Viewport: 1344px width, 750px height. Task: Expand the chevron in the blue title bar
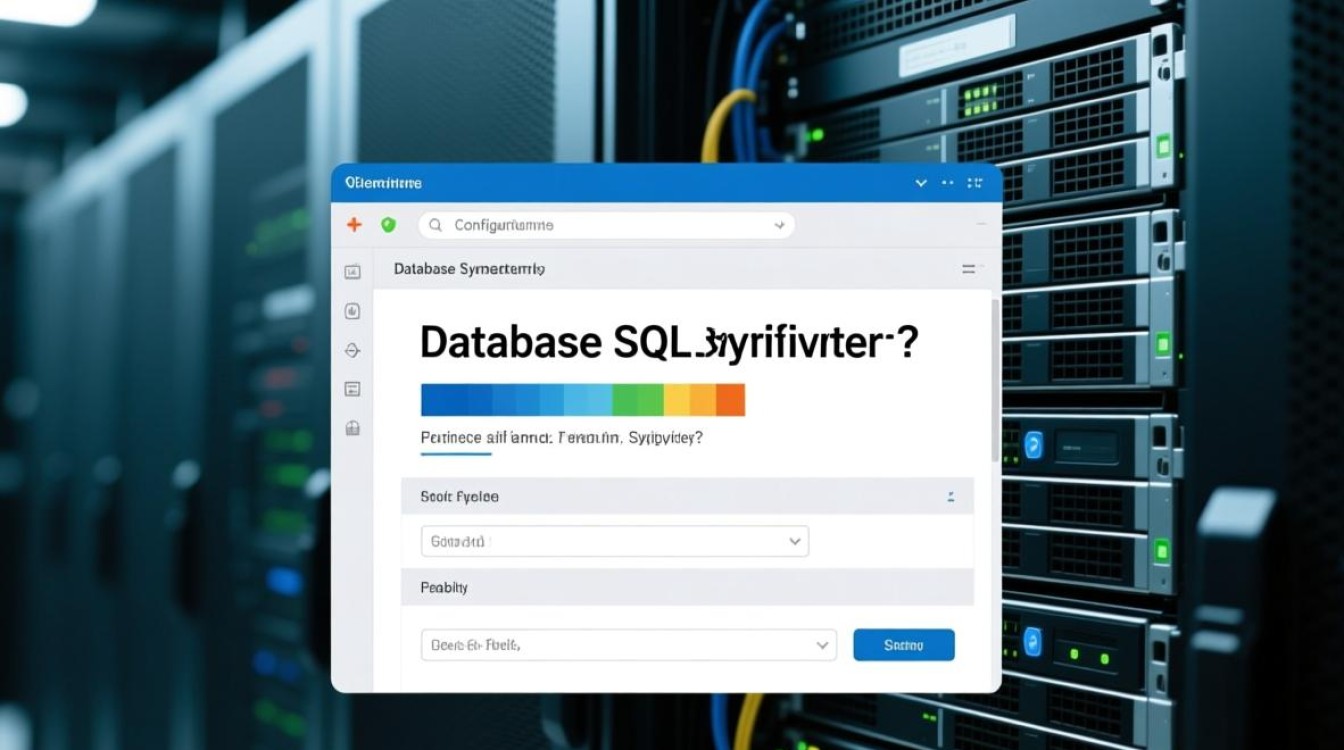tap(922, 184)
